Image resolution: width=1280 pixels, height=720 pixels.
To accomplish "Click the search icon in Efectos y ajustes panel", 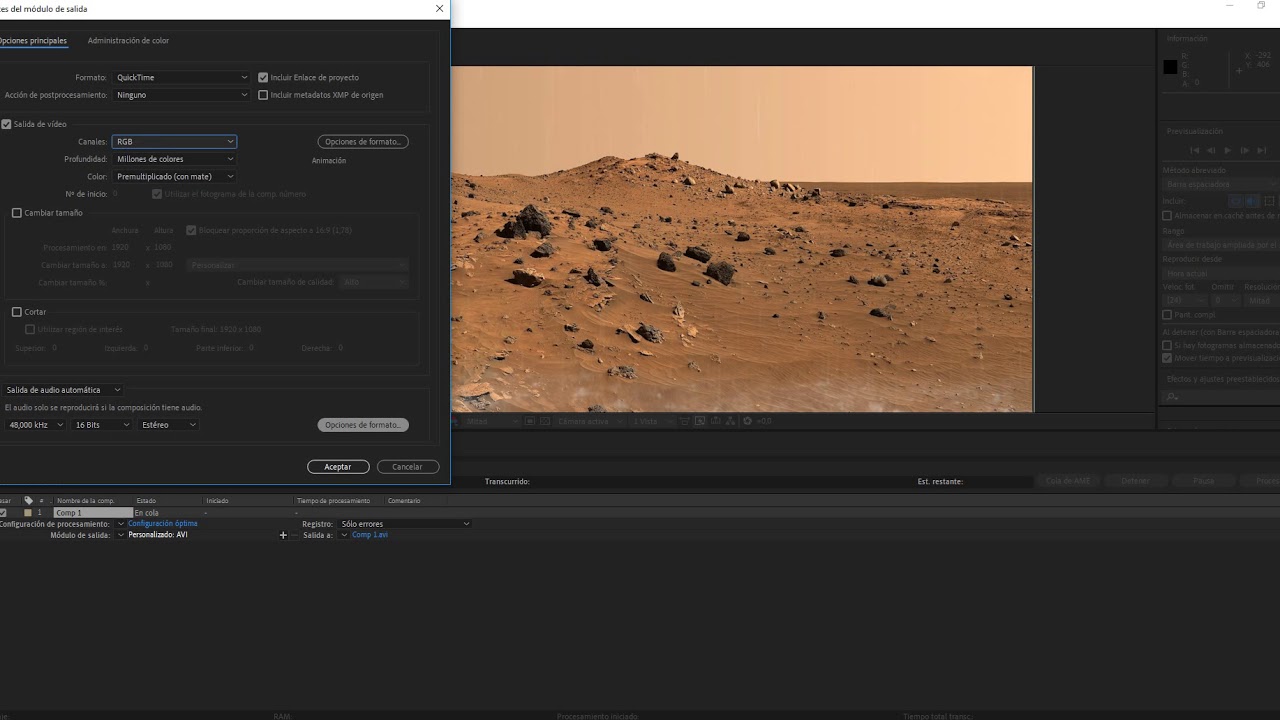I will (x=1173, y=397).
